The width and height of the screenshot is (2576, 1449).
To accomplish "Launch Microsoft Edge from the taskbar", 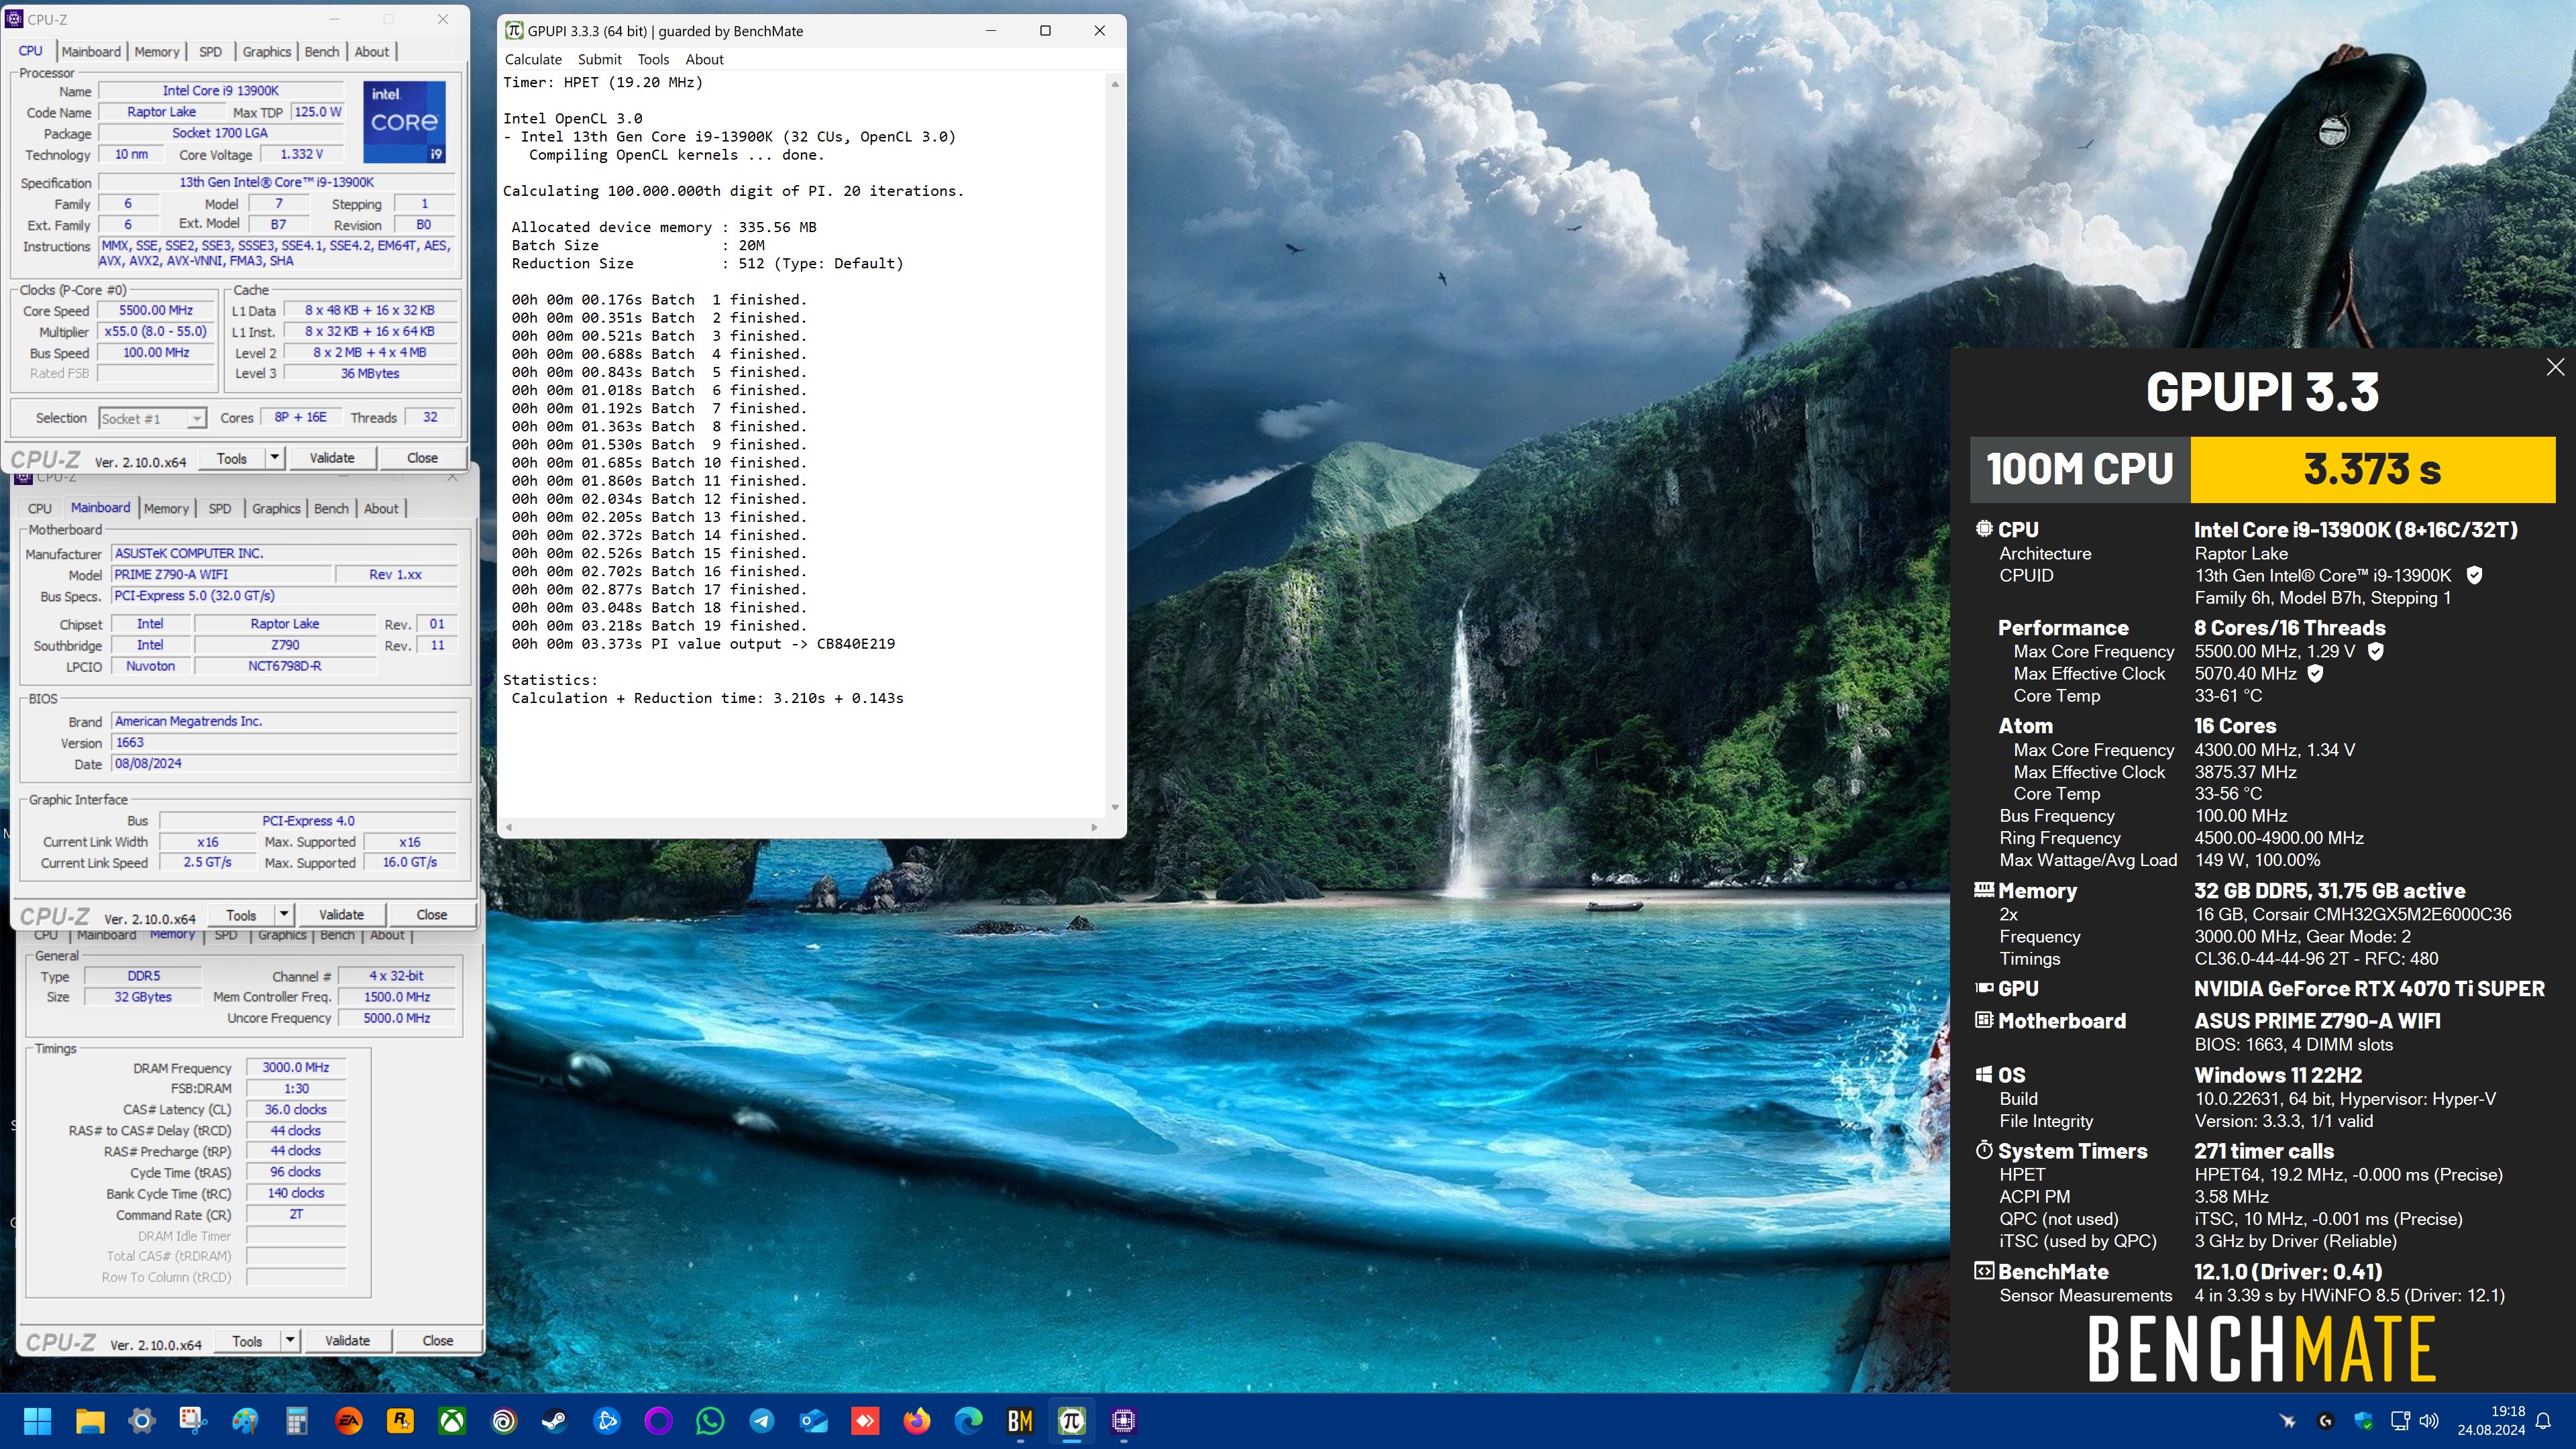I will click(x=968, y=1420).
